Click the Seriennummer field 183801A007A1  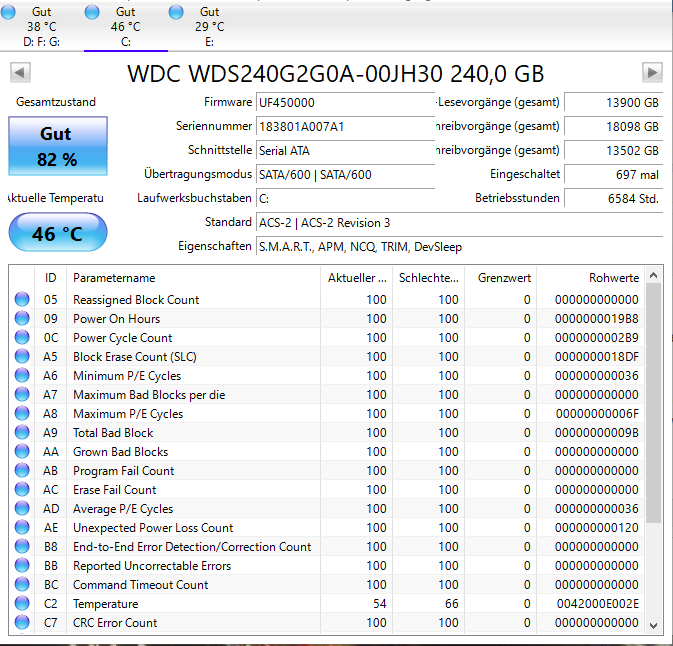tap(346, 127)
